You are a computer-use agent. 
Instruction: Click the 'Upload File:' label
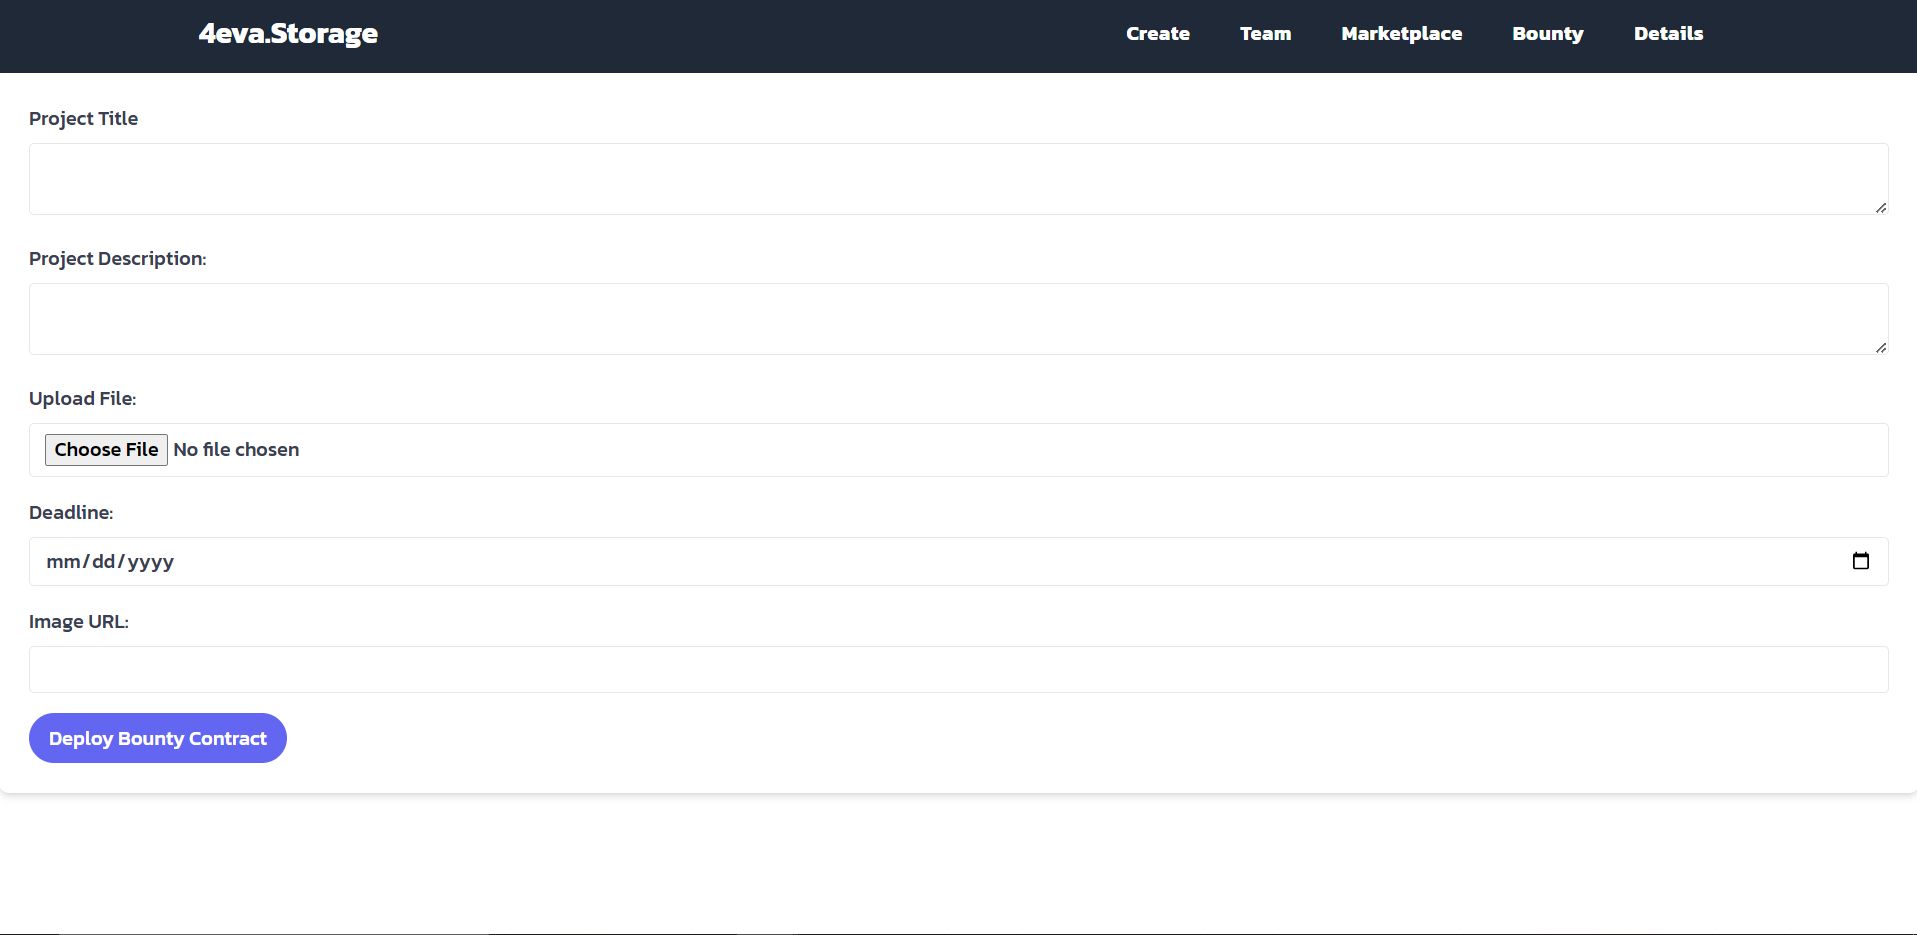point(83,398)
